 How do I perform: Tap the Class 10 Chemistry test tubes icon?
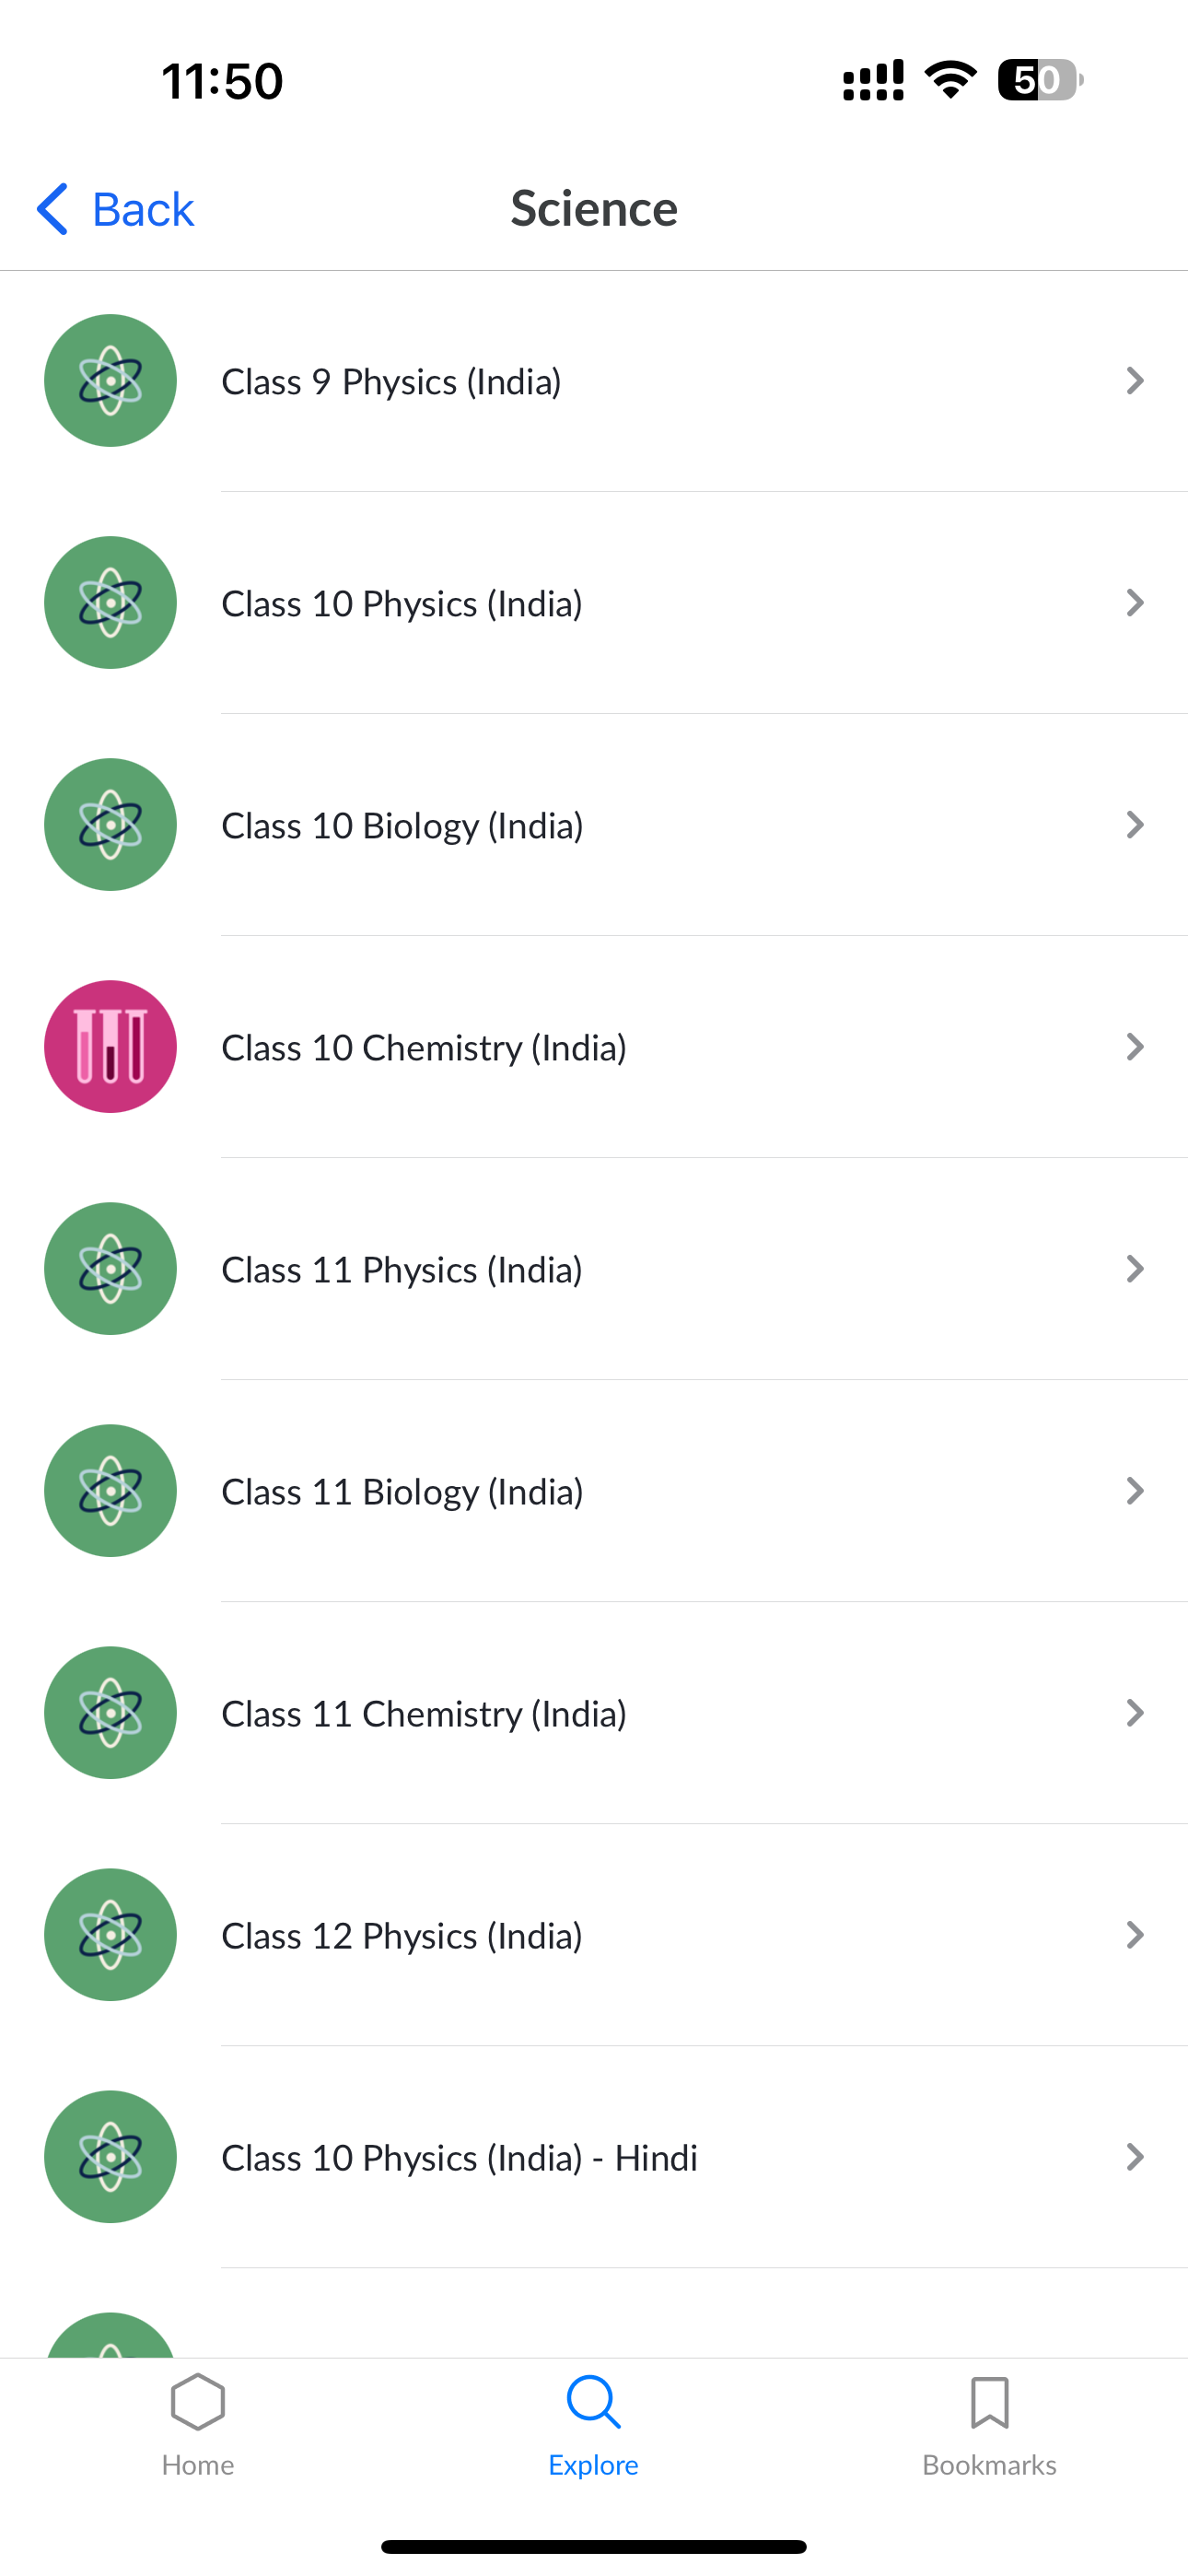pyautogui.click(x=110, y=1047)
